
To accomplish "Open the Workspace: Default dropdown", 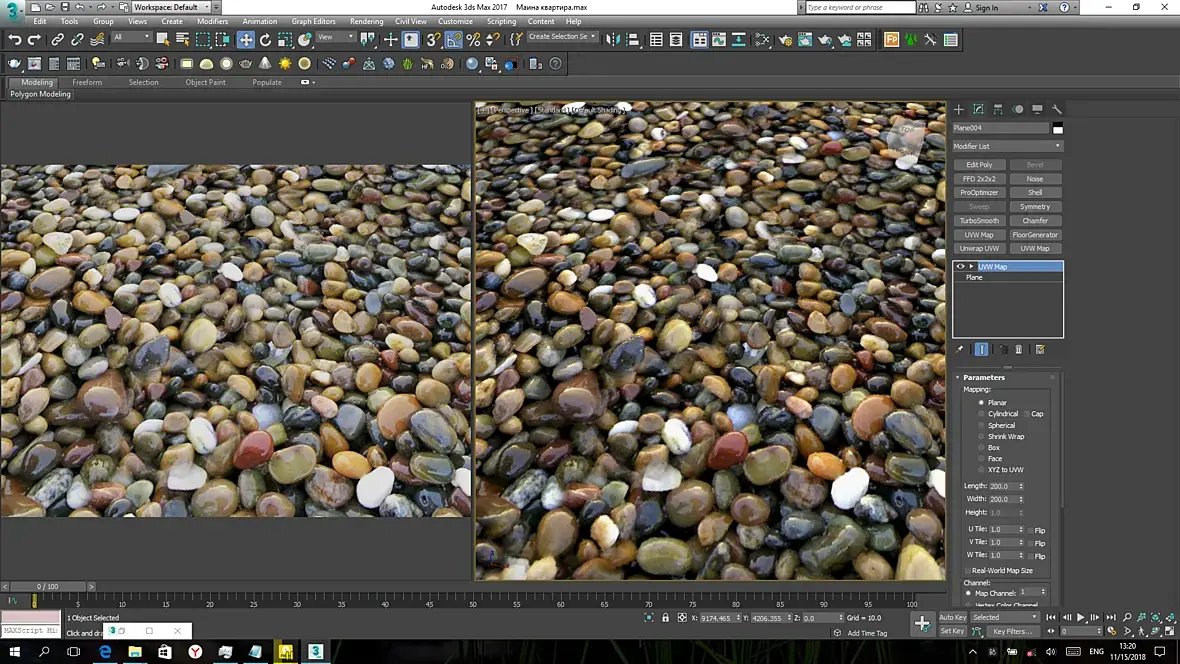I will point(171,7).
